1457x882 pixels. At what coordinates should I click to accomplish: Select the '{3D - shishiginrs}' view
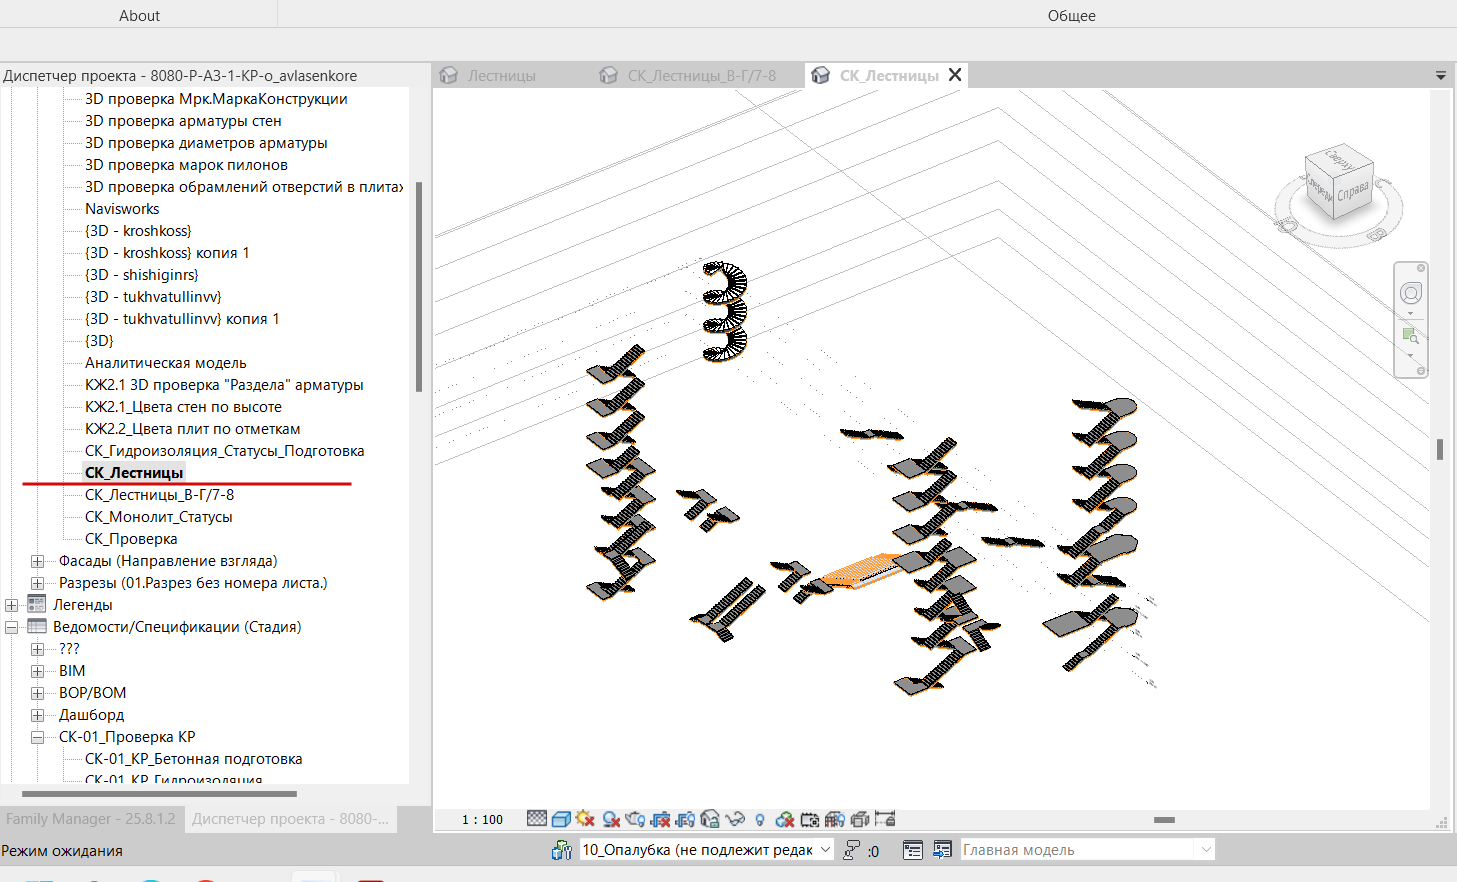[x=141, y=275]
